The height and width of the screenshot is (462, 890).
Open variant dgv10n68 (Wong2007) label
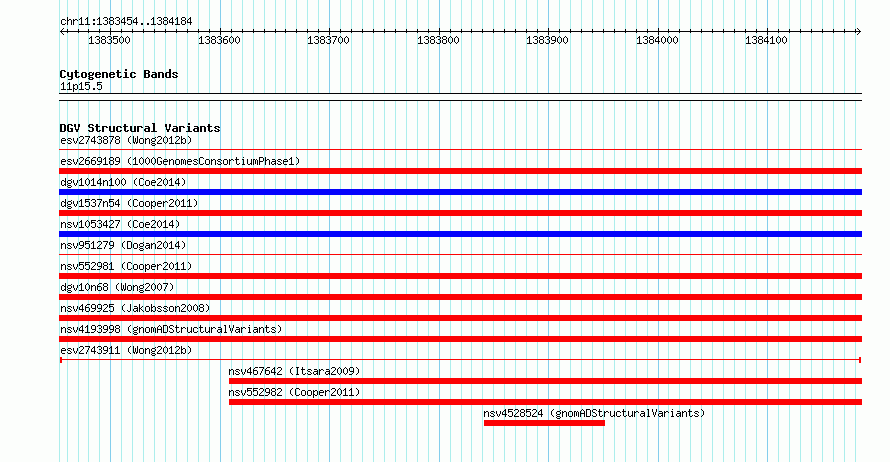coord(117,287)
